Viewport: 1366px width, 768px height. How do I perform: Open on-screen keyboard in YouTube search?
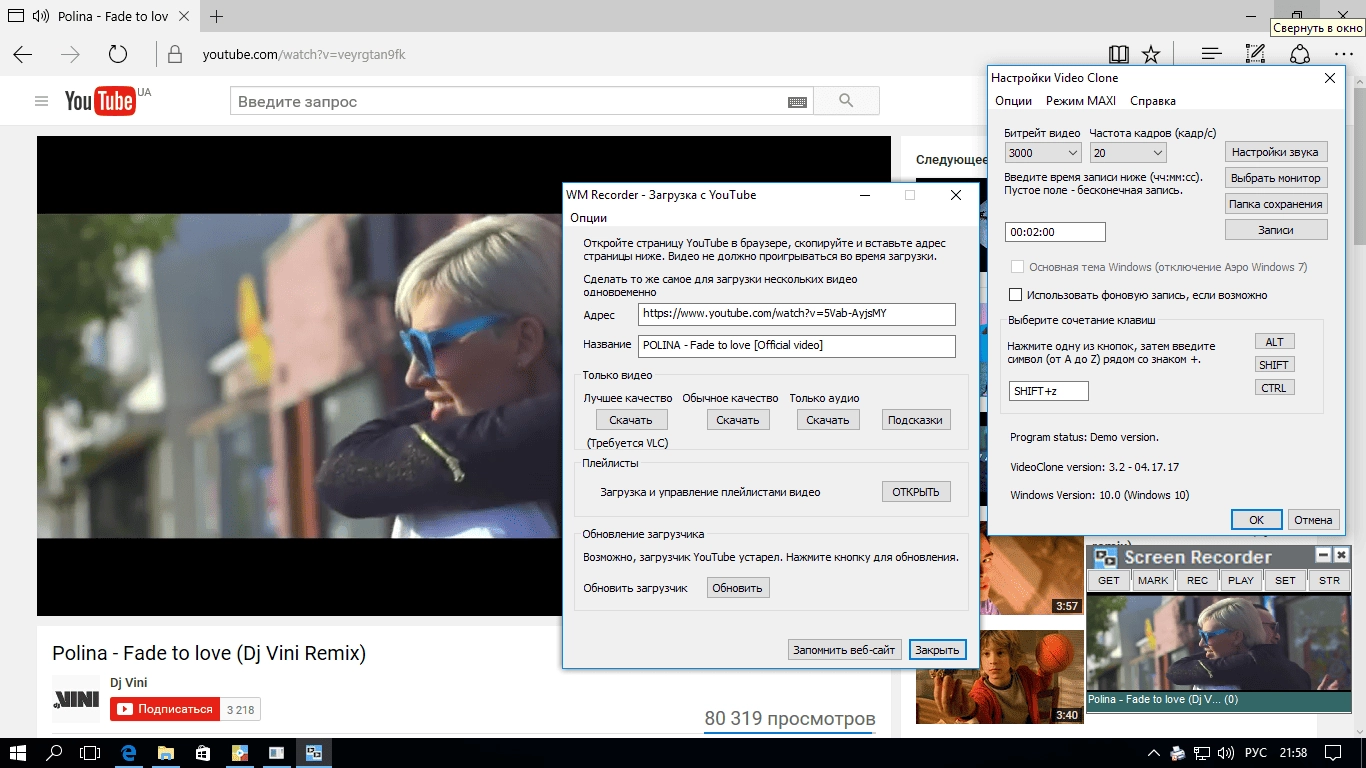pyautogui.click(x=797, y=102)
